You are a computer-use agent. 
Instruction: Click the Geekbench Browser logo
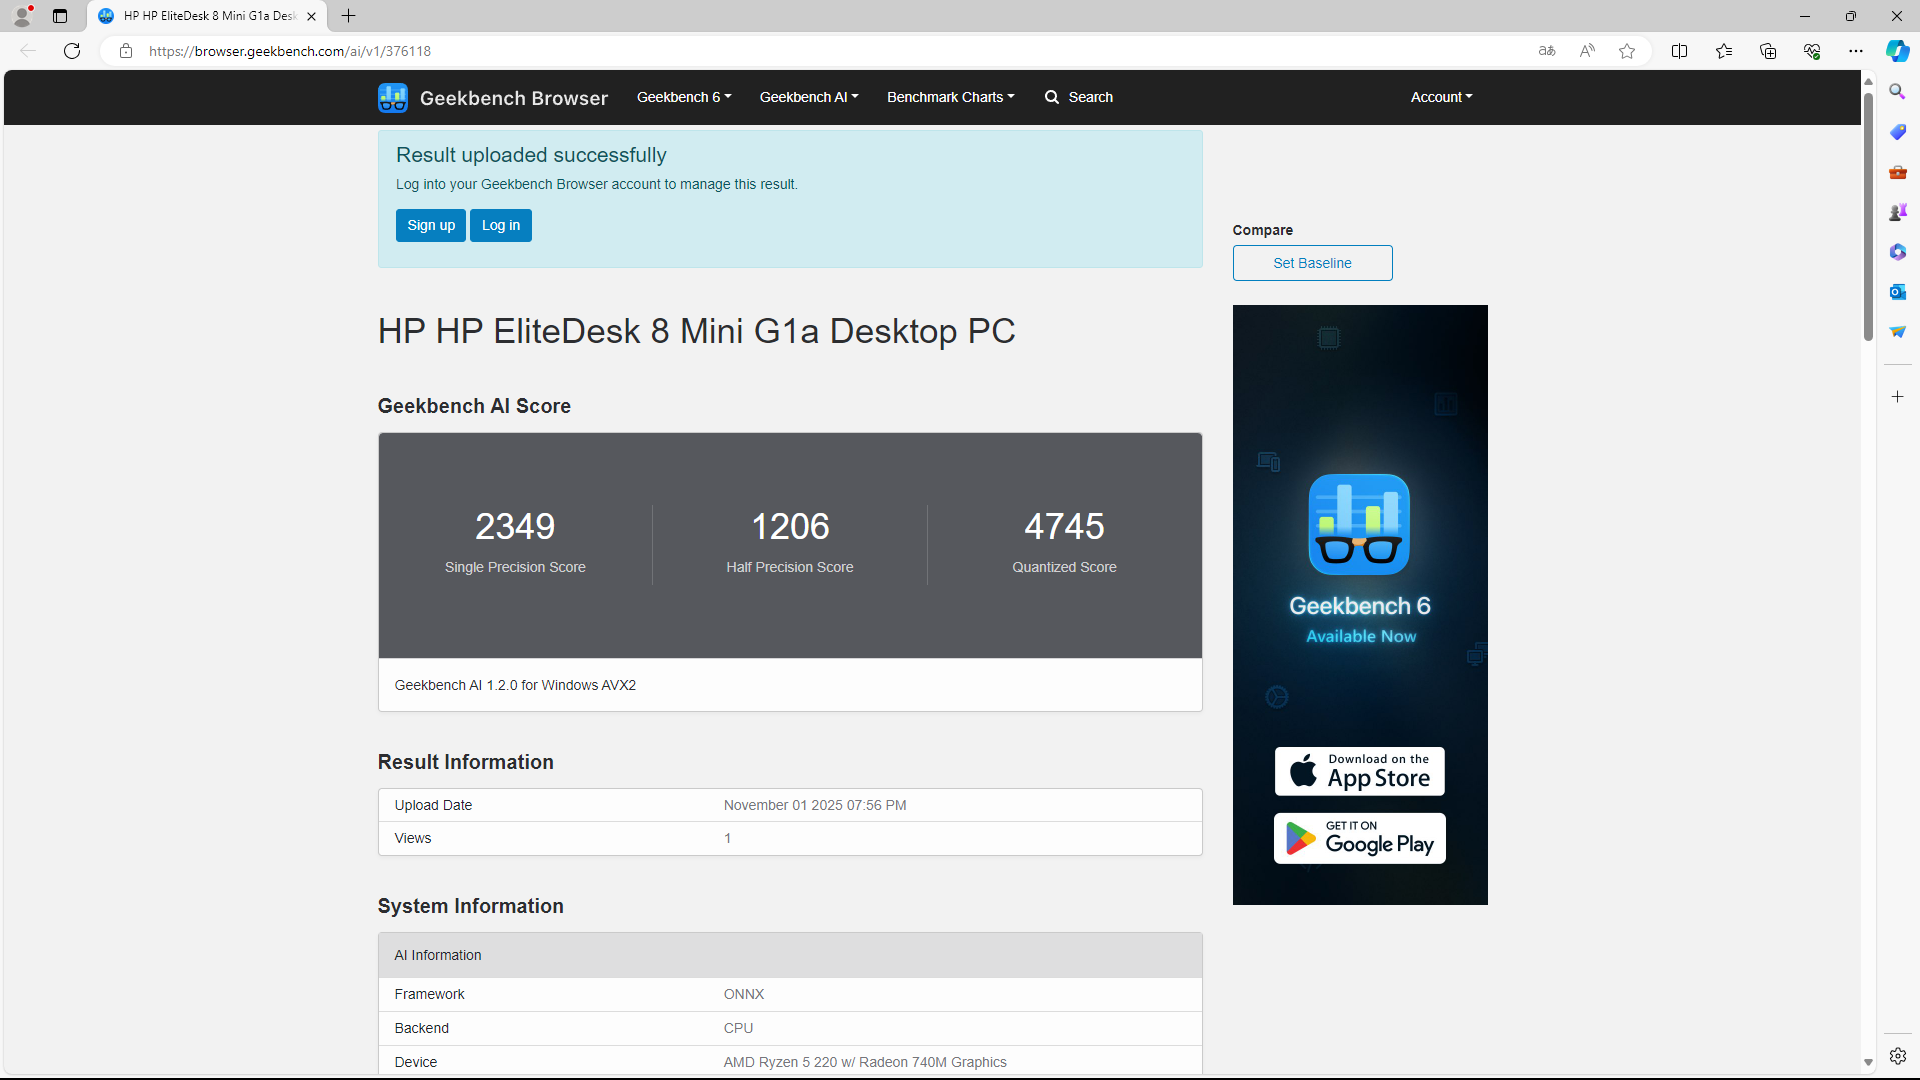[392, 97]
